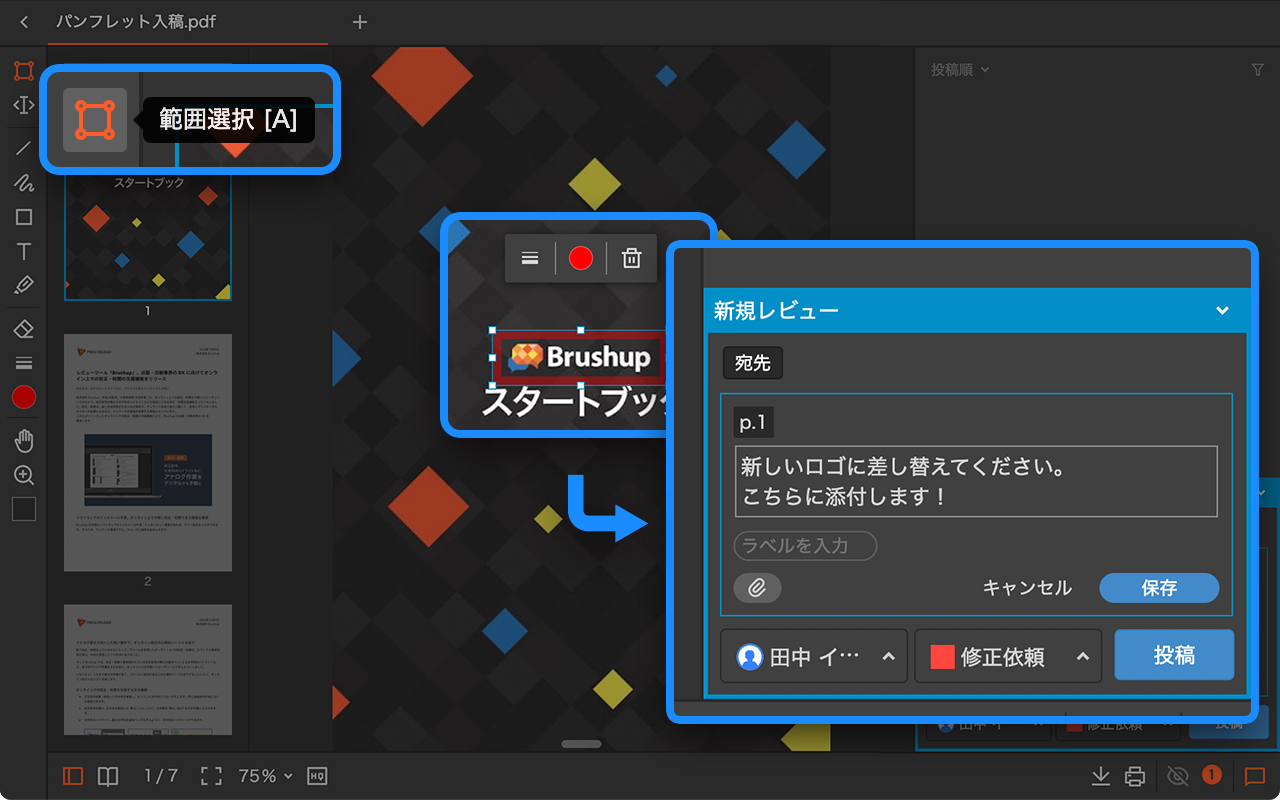The width and height of the screenshot is (1280, 800).
Task: Select the text (T) annotation tool
Action: click(24, 251)
